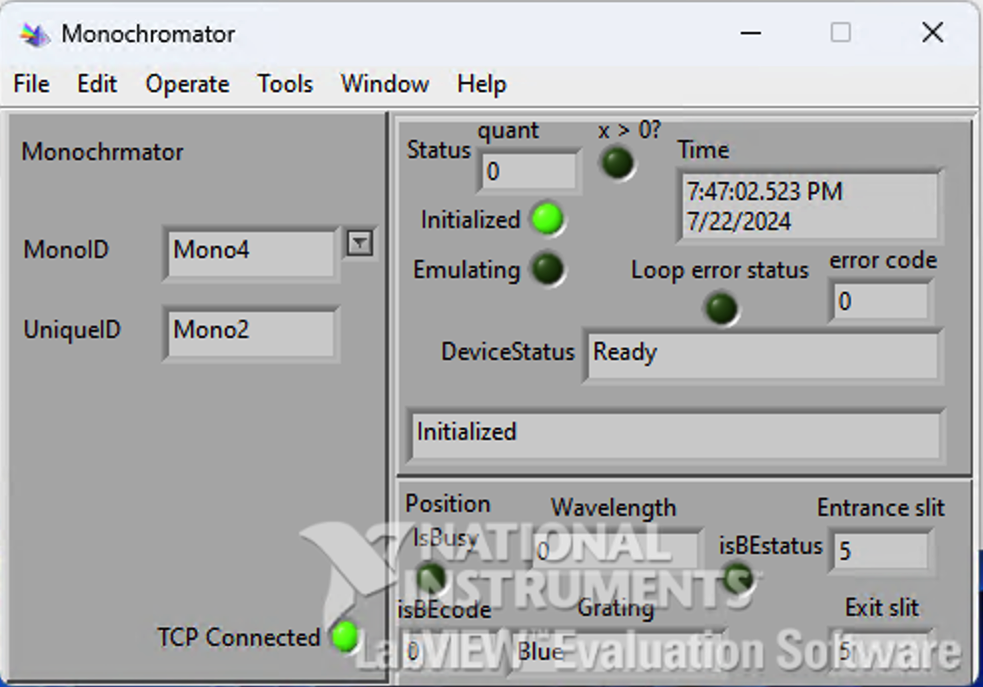Open the Help menu

coord(481,84)
